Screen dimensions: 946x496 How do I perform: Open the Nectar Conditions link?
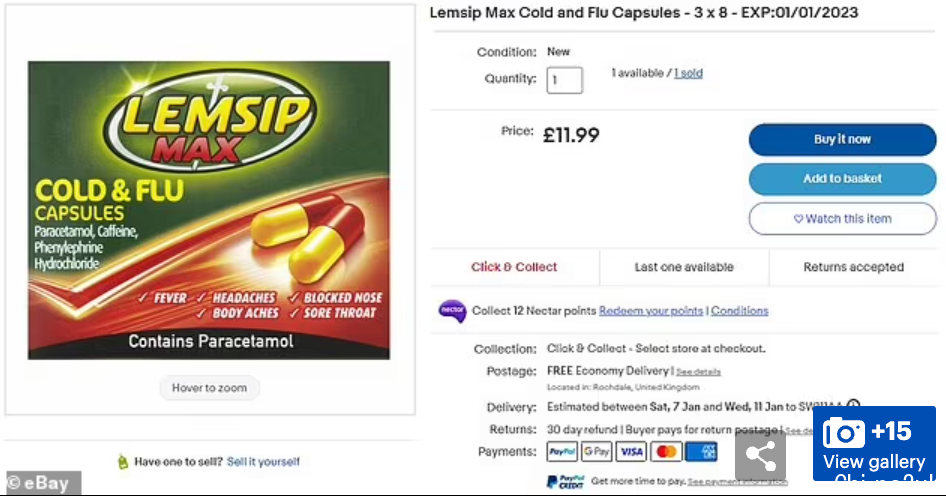740,311
